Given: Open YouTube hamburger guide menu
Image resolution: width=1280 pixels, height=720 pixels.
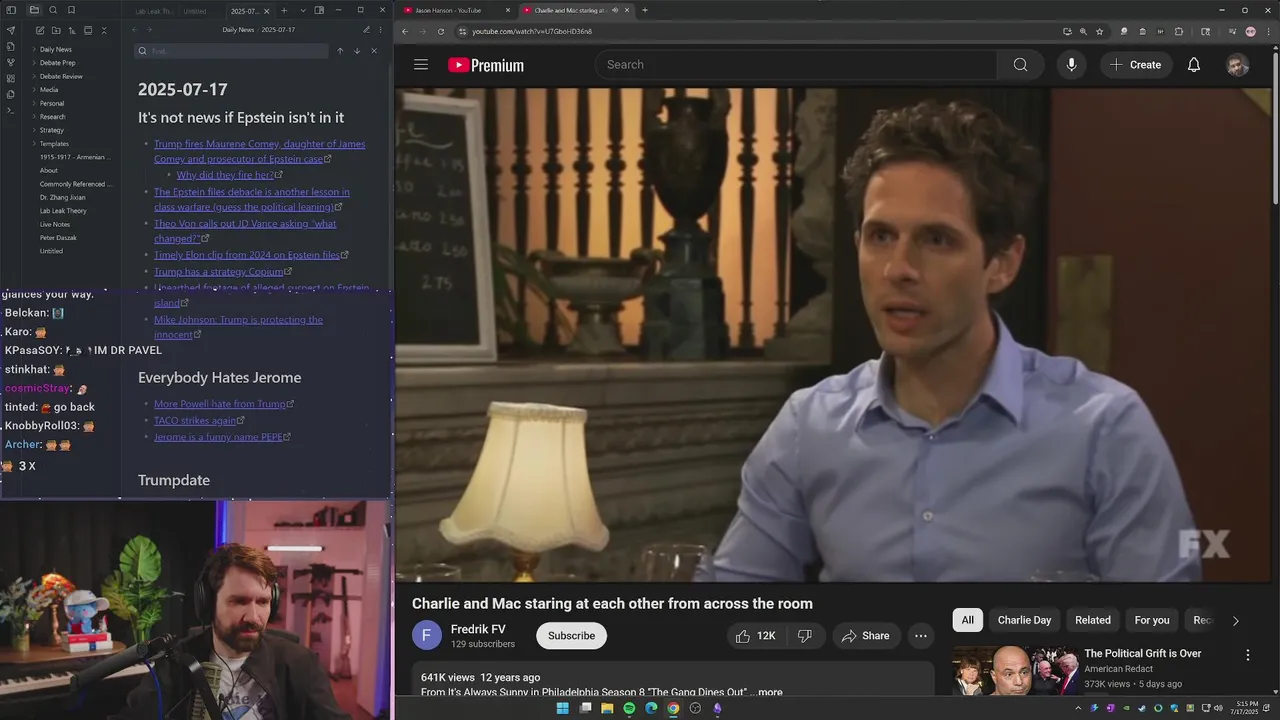Looking at the screenshot, I should point(421,65).
